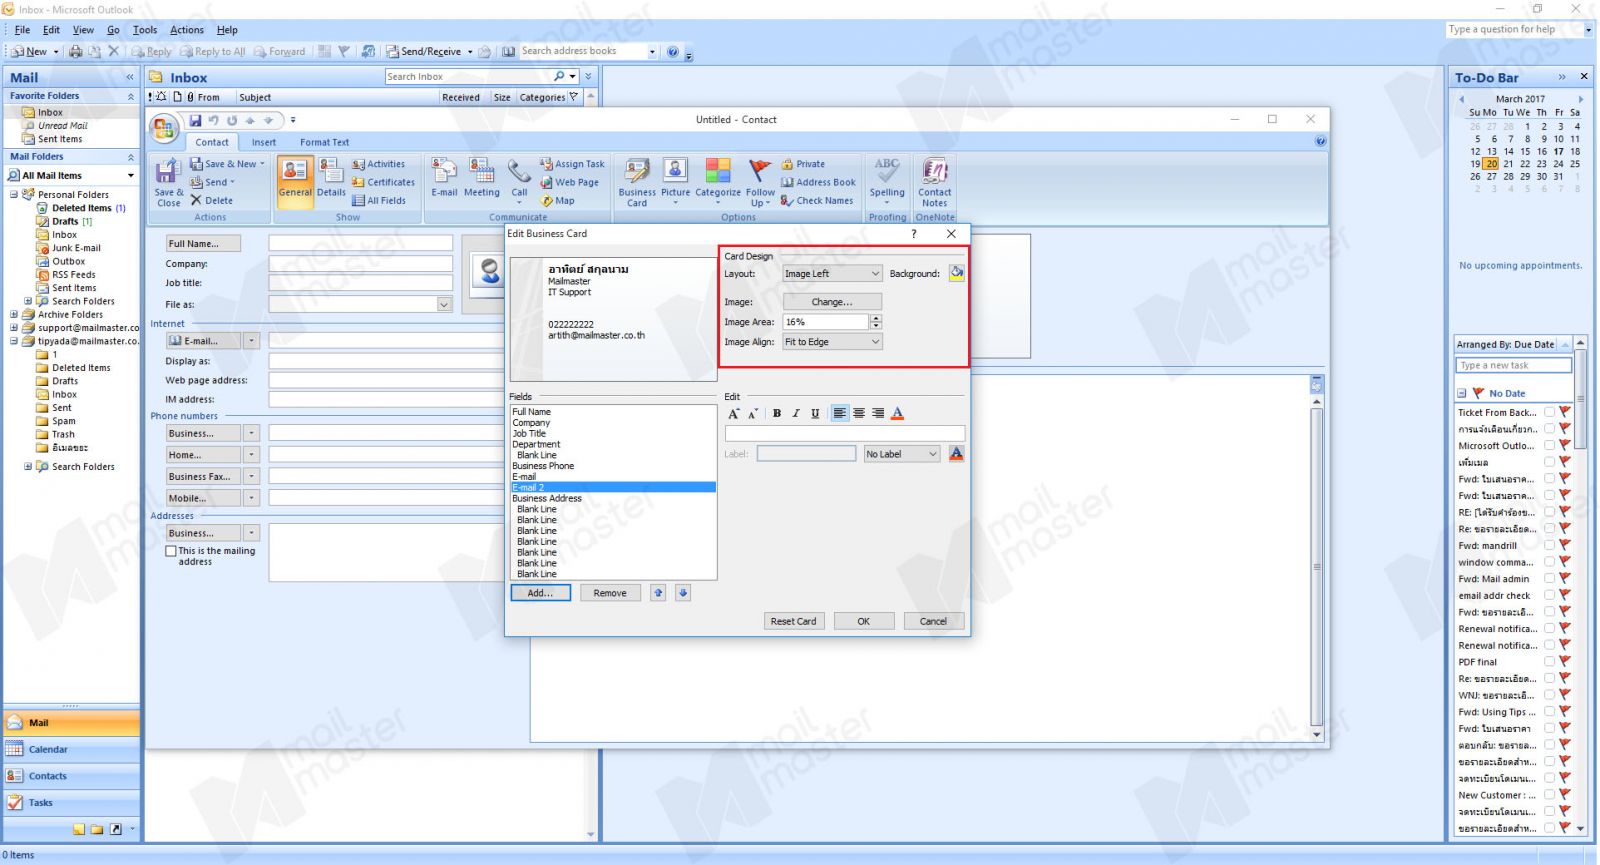Open Tools menu in Outlook
Viewport: 1600px width, 865px height.
(145, 30)
